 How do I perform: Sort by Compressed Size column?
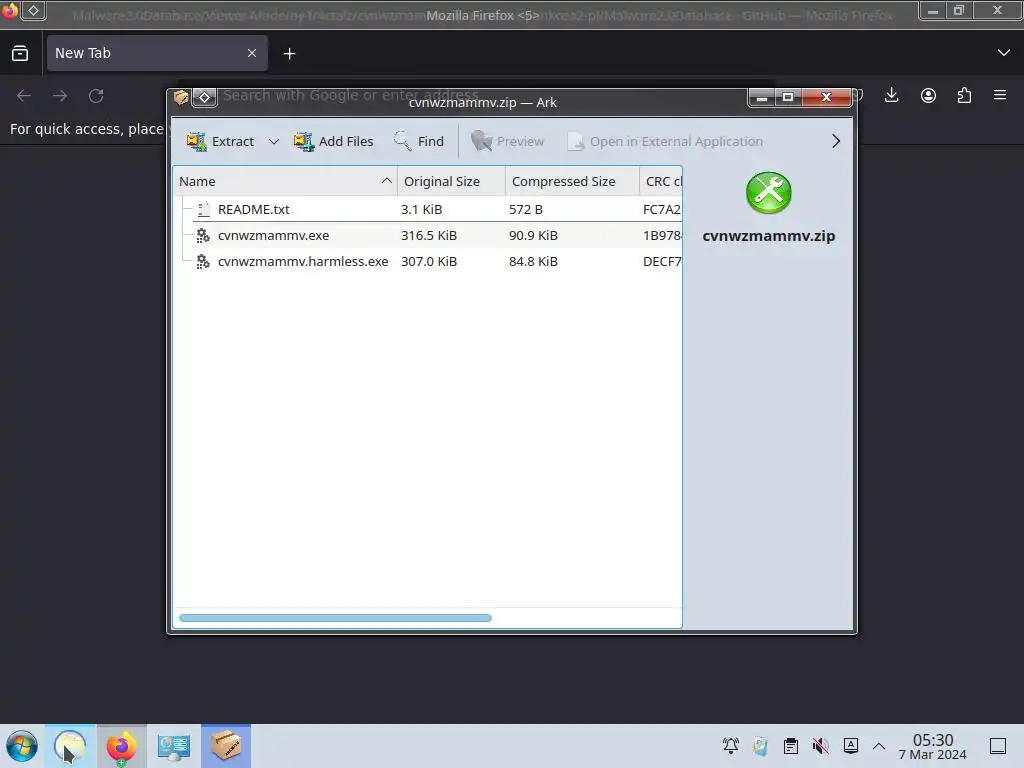tap(572, 182)
